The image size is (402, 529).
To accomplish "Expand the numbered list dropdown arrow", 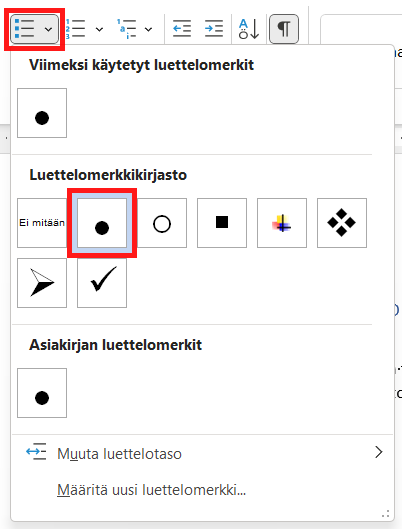I will point(99,29).
